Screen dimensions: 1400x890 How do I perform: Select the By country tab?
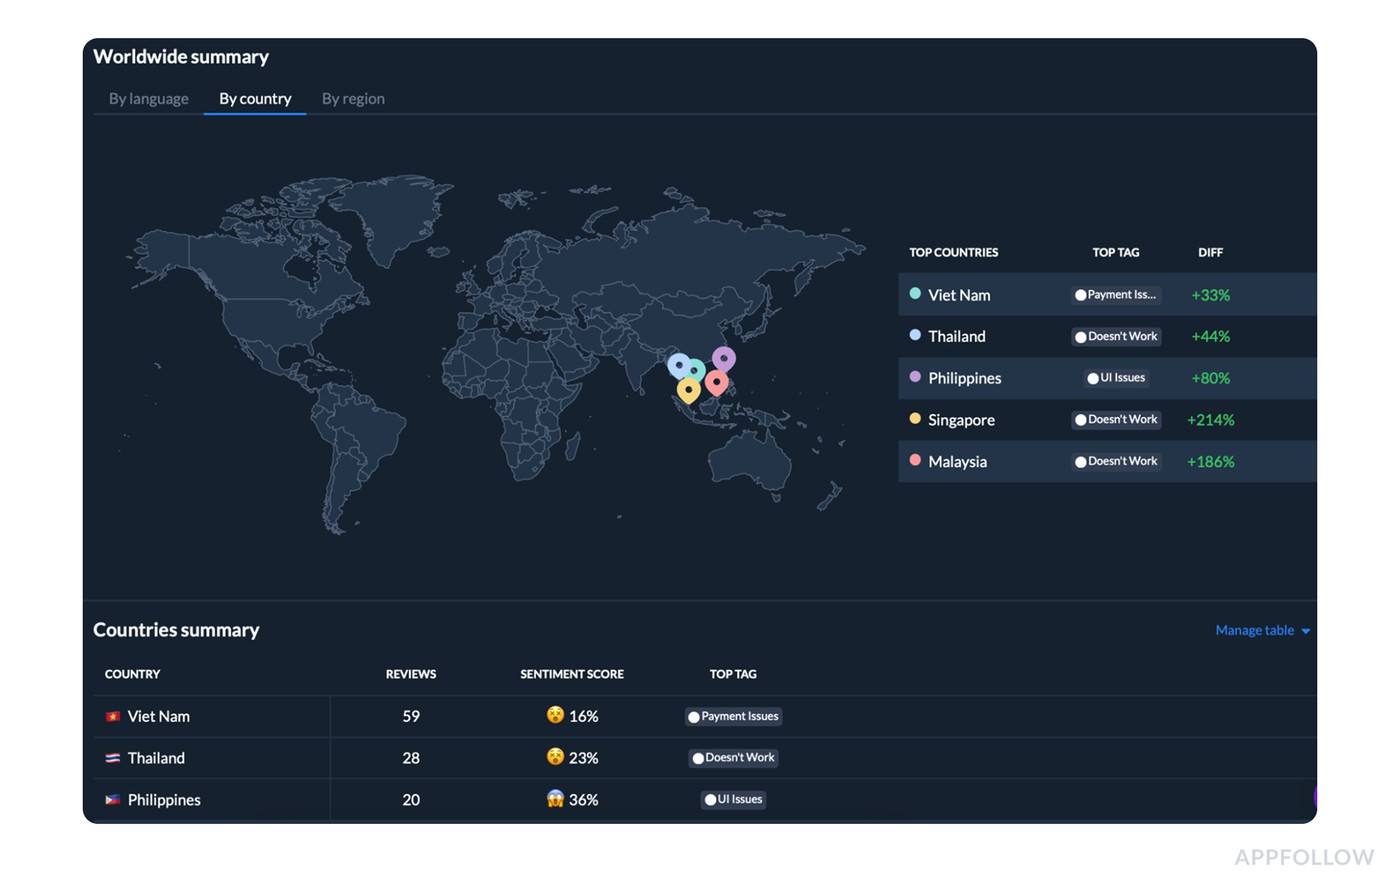255,98
